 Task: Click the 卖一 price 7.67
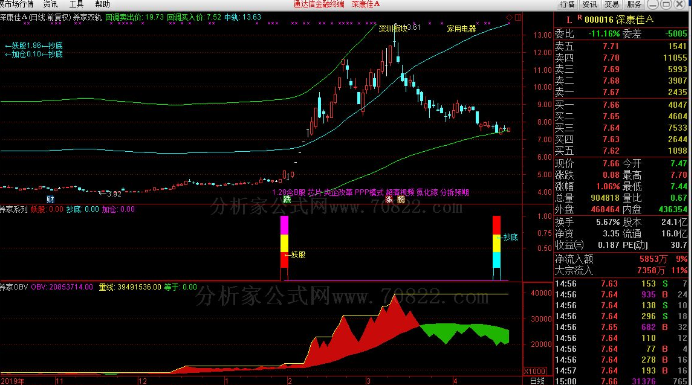click(x=611, y=92)
